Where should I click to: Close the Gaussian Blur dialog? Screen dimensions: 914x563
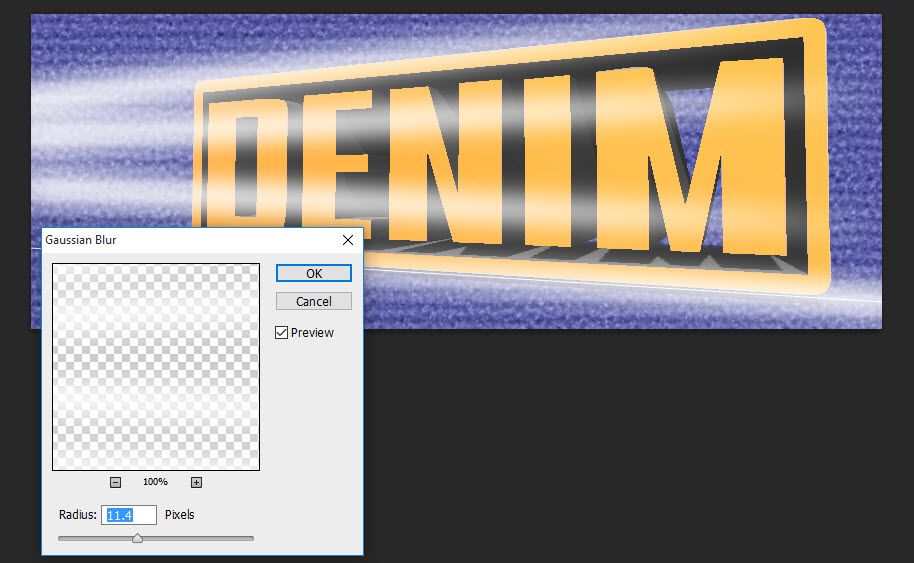click(348, 241)
